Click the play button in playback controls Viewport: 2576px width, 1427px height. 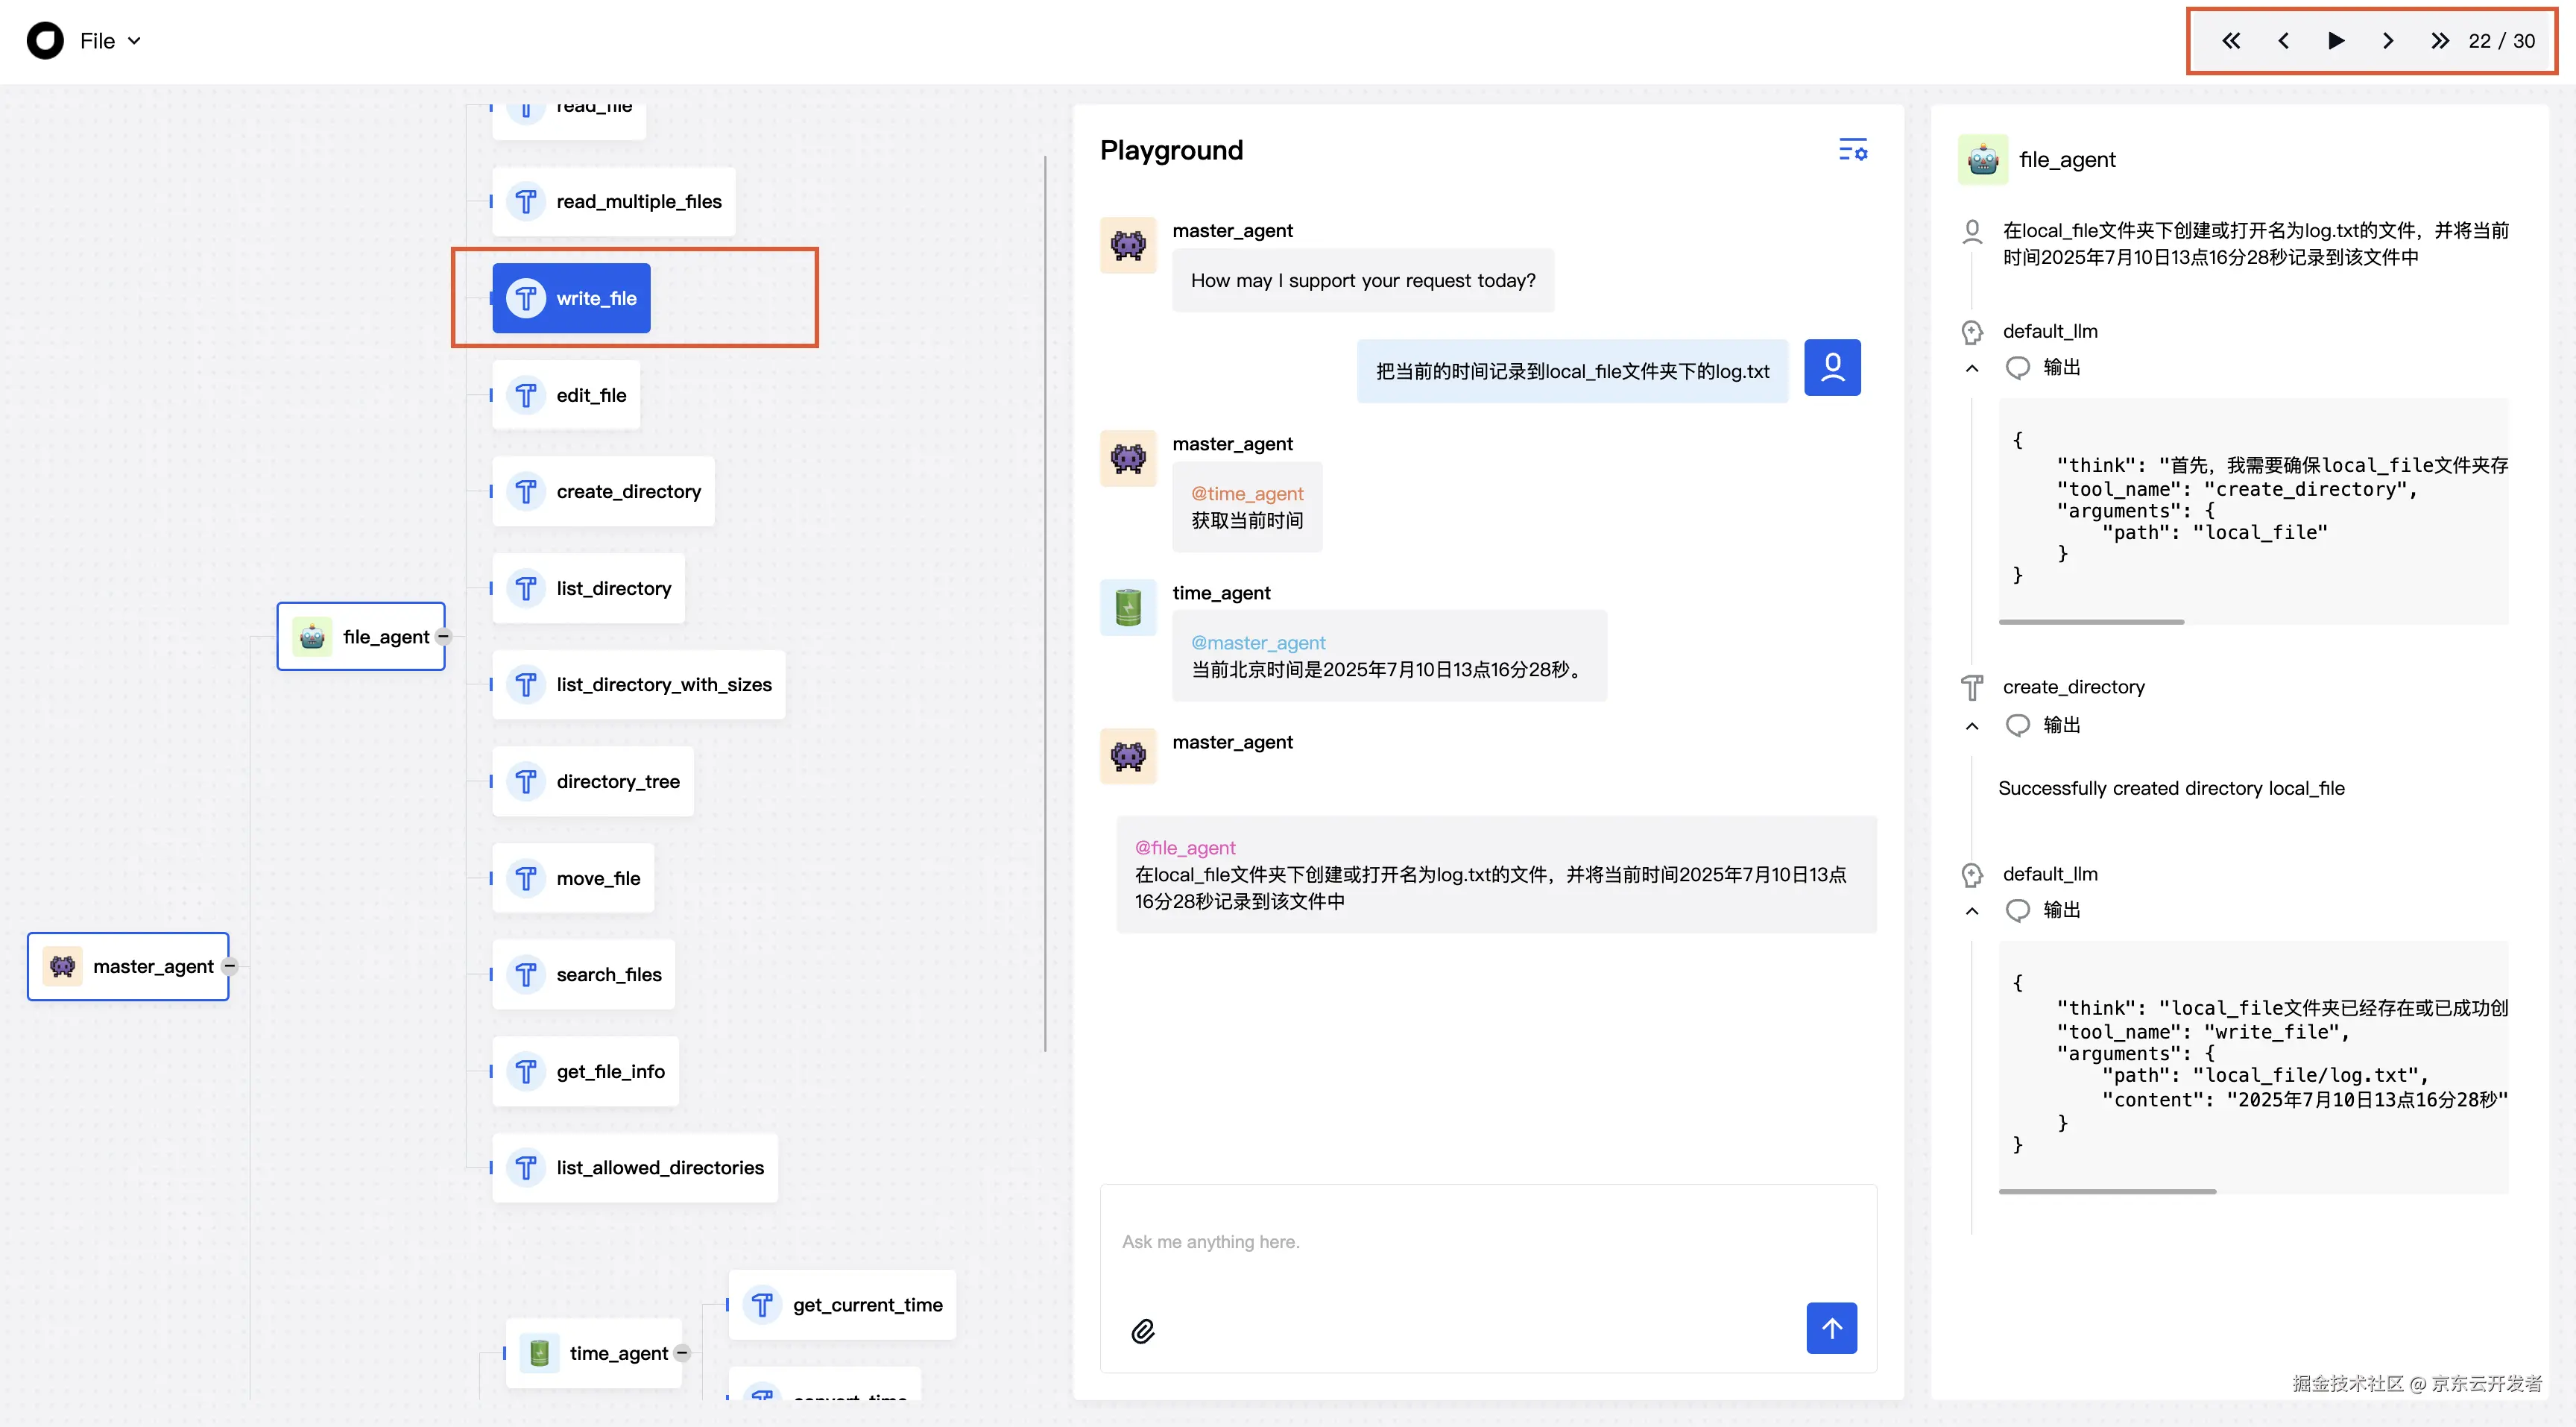pyautogui.click(x=2335, y=41)
